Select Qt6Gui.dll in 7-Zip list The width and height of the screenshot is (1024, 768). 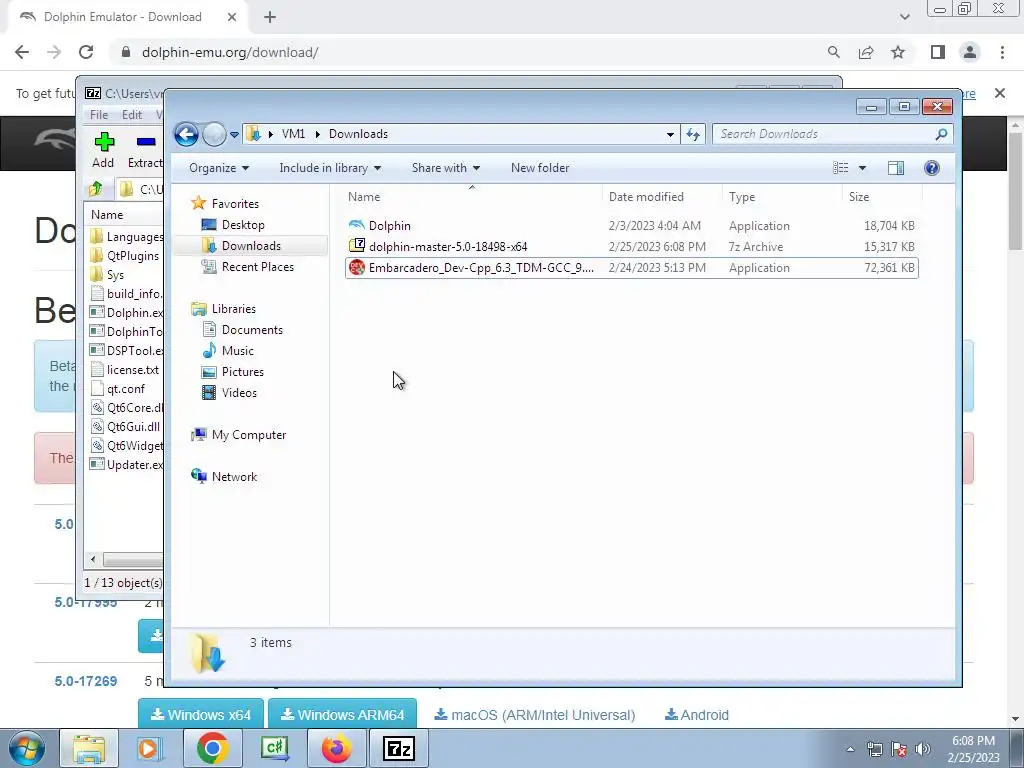(x=125, y=426)
